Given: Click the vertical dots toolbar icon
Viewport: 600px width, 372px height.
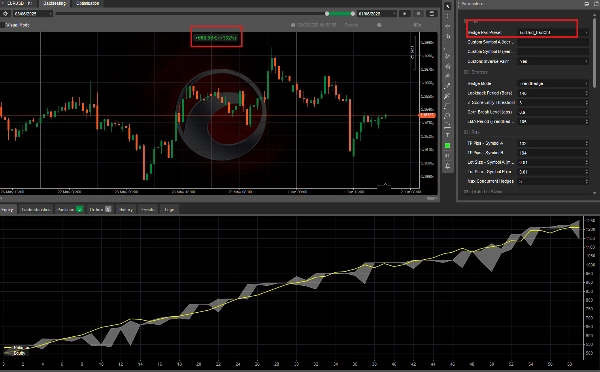Looking at the screenshot, I should coord(447,16).
